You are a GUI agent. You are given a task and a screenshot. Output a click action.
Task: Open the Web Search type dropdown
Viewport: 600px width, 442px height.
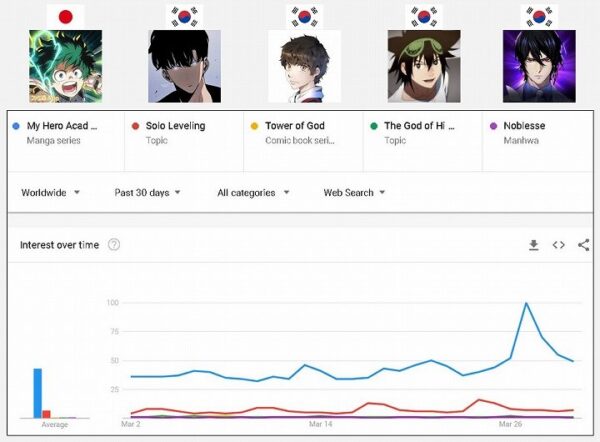tap(354, 192)
